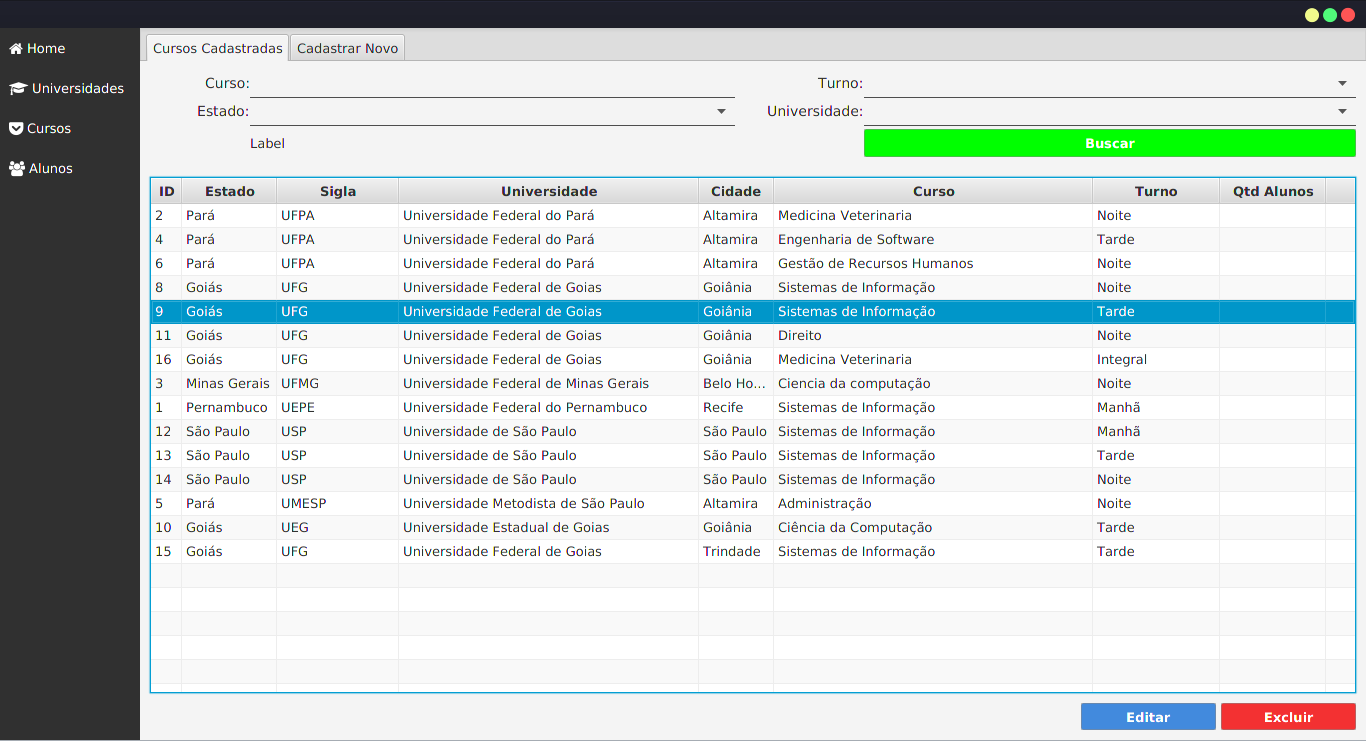Click the Pernambuco estado cell
1366x741 pixels.
click(229, 407)
